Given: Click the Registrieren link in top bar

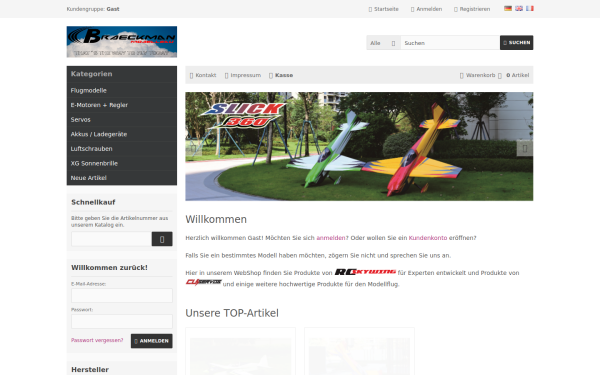Looking at the screenshot, I should coord(472,9).
